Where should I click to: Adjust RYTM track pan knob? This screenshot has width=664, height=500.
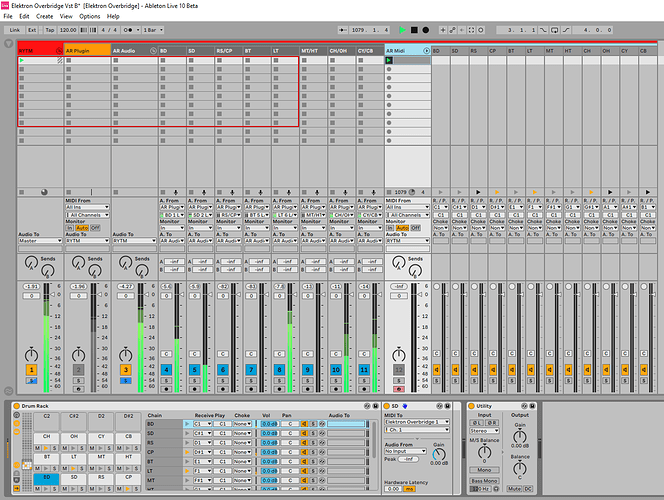click(31, 355)
